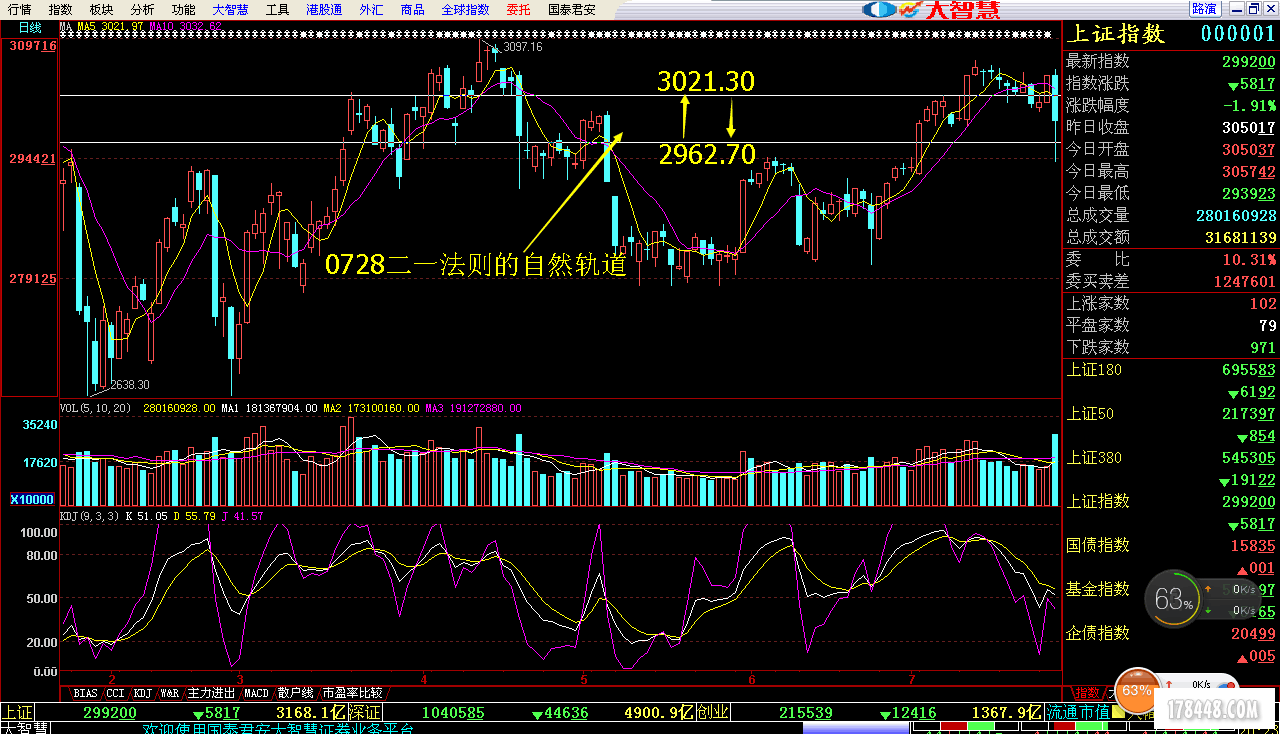Click the 委托 trading menu item
Viewport: 1280px width, 734px height.
click(518, 9)
